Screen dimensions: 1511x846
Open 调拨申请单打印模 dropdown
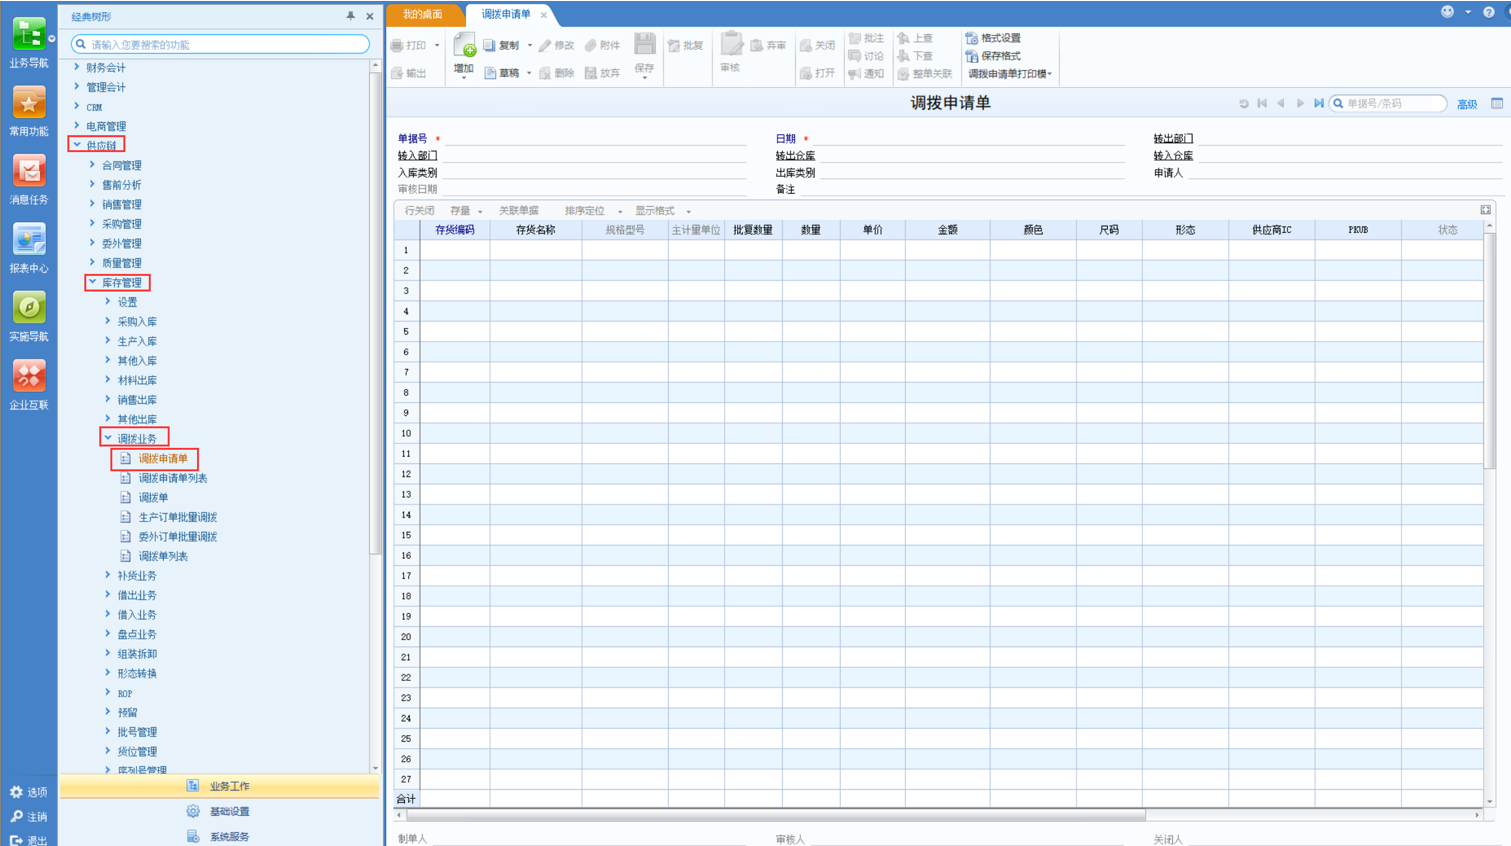click(1010, 74)
